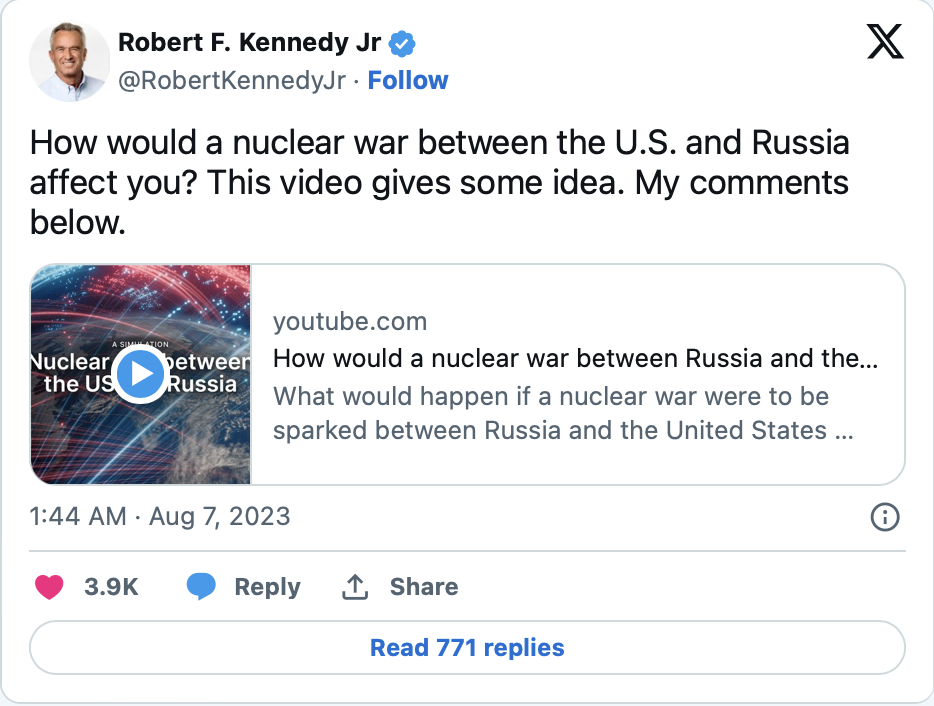Click the blue reply bubble icon
The image size is (934, 706).
tap(201, 587)
